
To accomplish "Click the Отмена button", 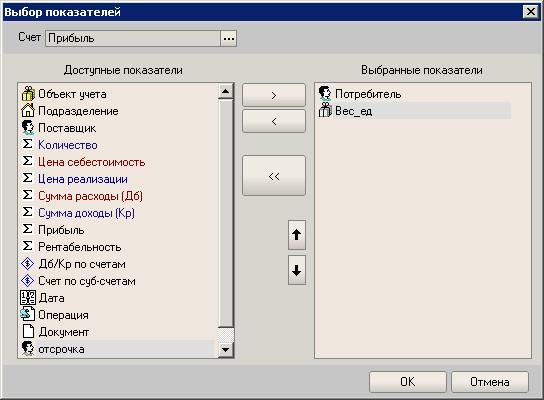I will 490,382.
